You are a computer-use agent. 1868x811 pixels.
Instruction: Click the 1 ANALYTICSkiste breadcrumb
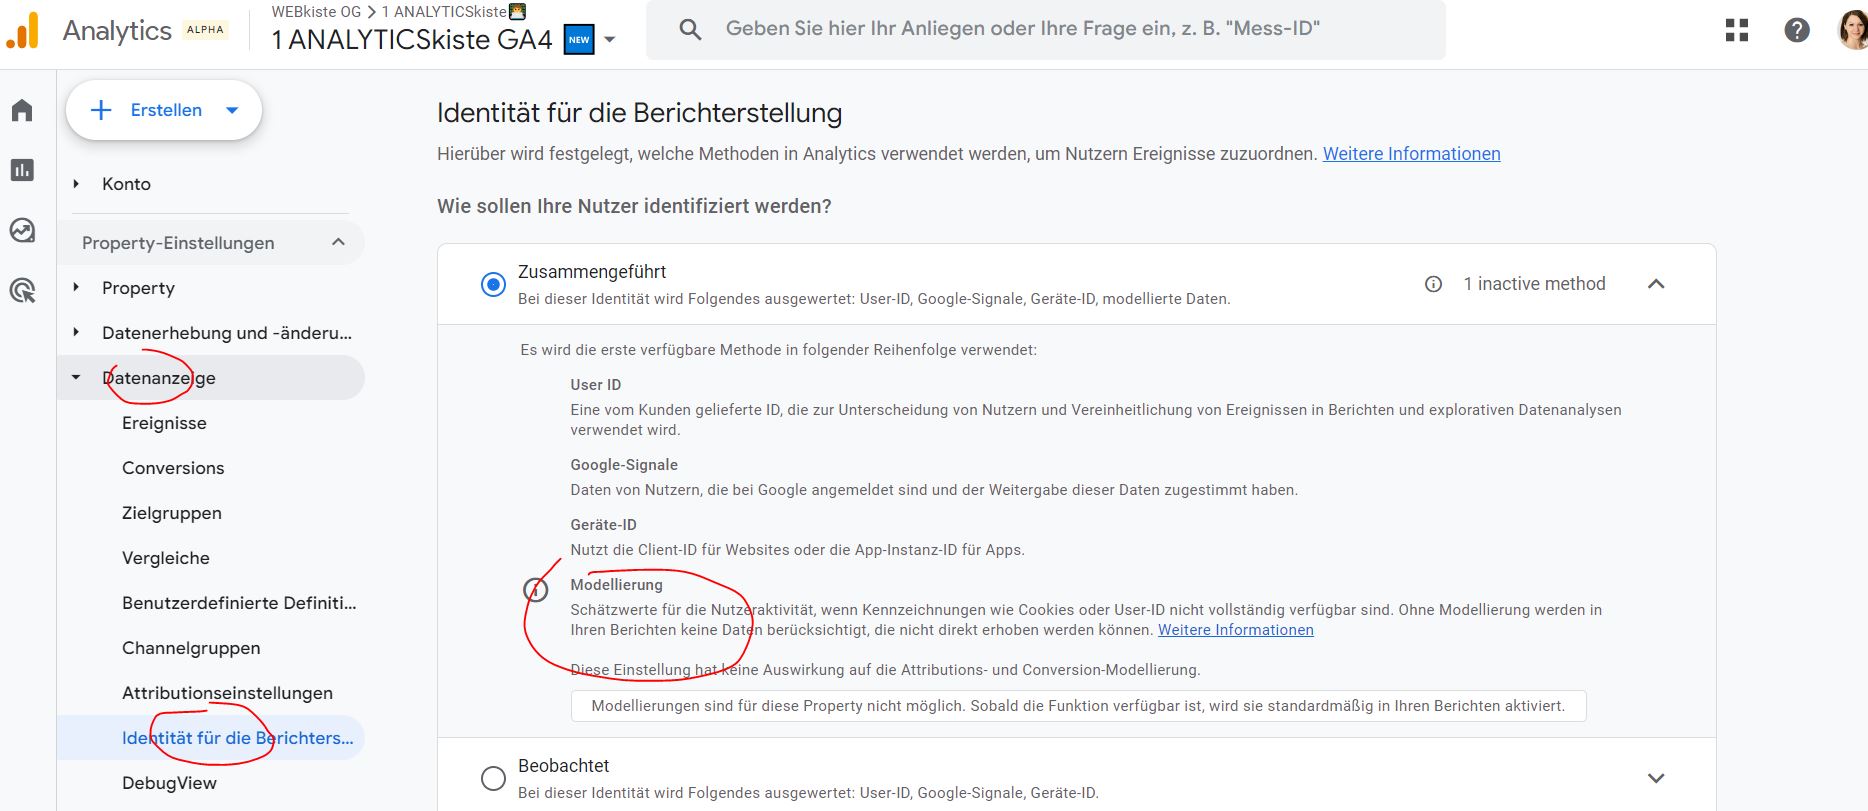(454, 12)
